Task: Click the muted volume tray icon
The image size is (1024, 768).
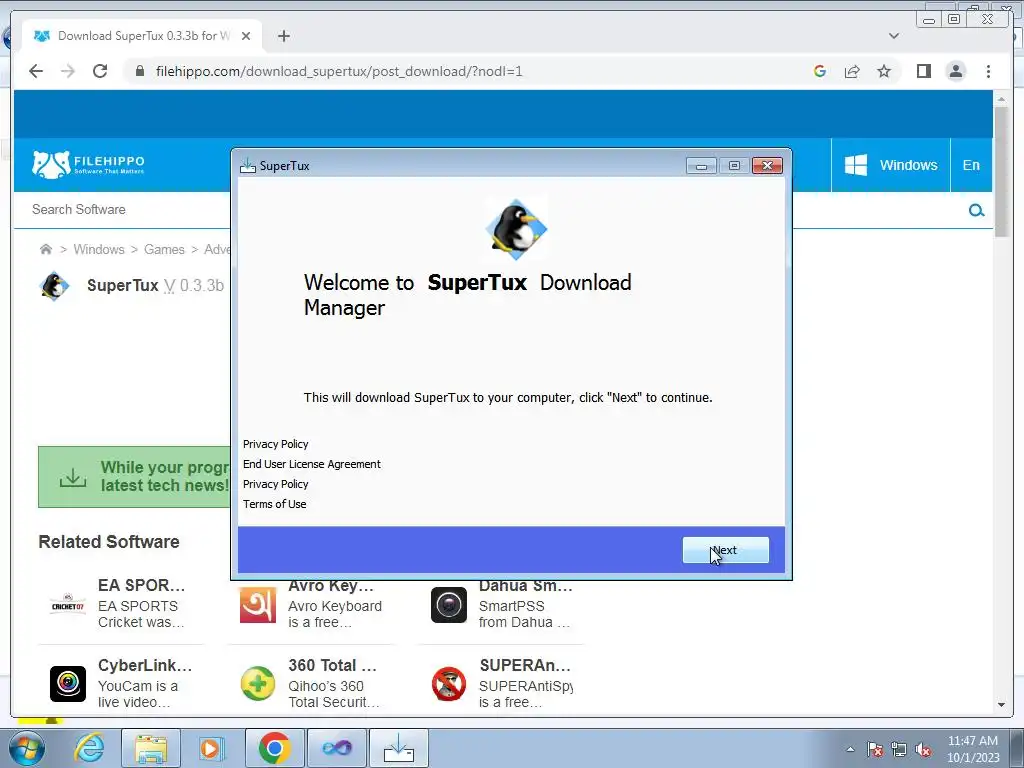Action: pyautogui.click(x=923, y=750)
